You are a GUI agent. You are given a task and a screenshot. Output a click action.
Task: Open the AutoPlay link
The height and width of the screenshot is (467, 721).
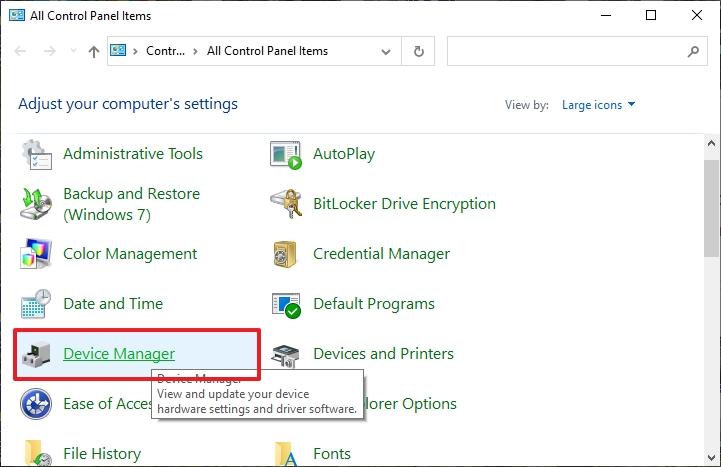pyautogui.click(x=344, y=154)
